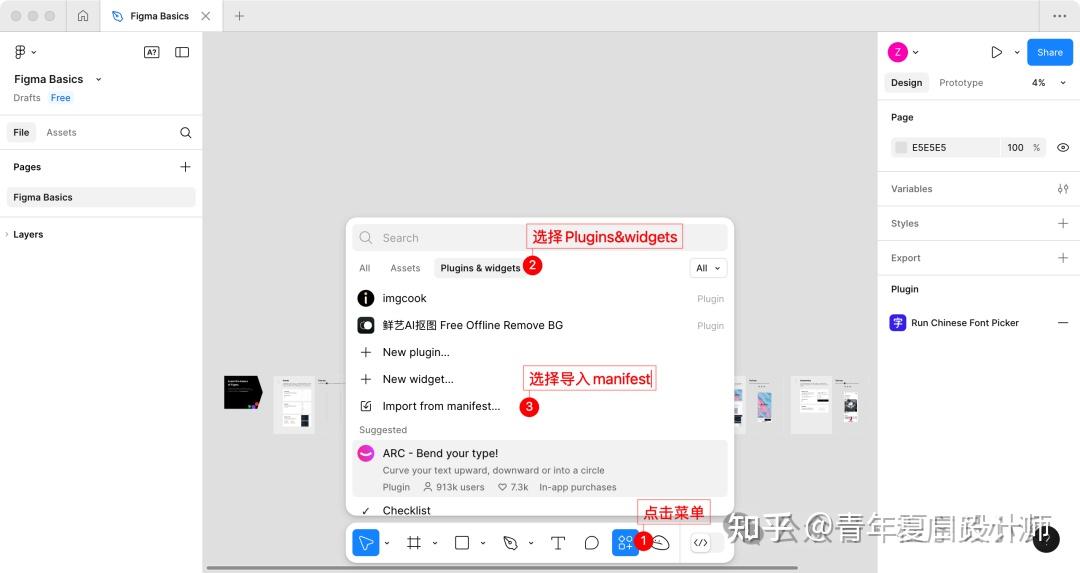
Task: Click the Chinese Font Picker plugin icon
Action: 897,322
